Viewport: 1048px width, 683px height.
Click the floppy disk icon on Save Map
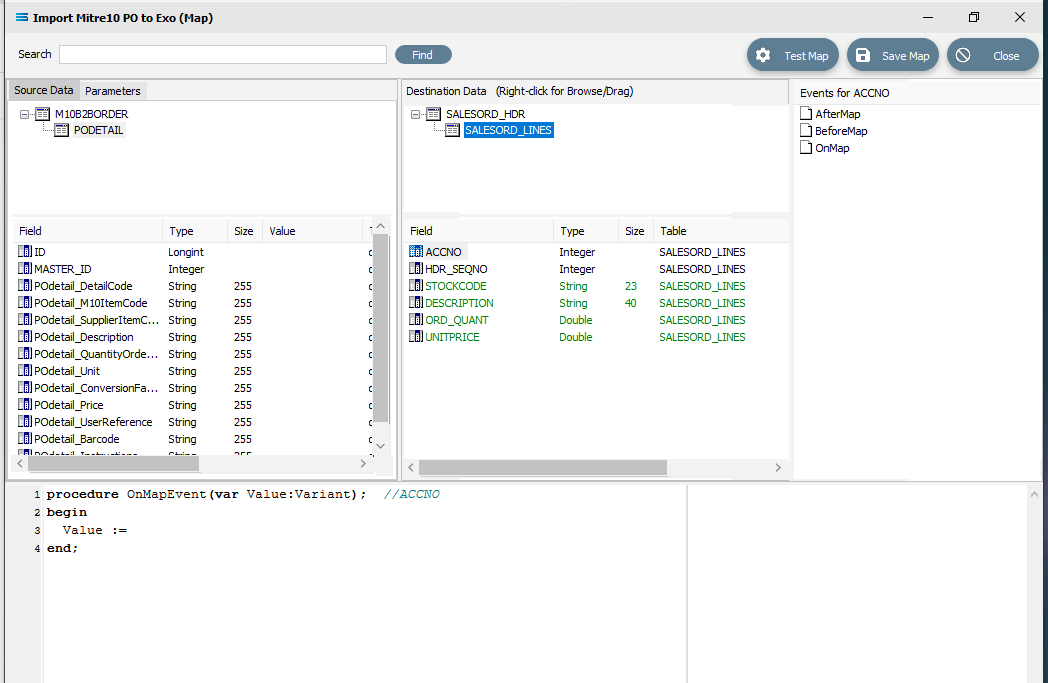(863, 55)
